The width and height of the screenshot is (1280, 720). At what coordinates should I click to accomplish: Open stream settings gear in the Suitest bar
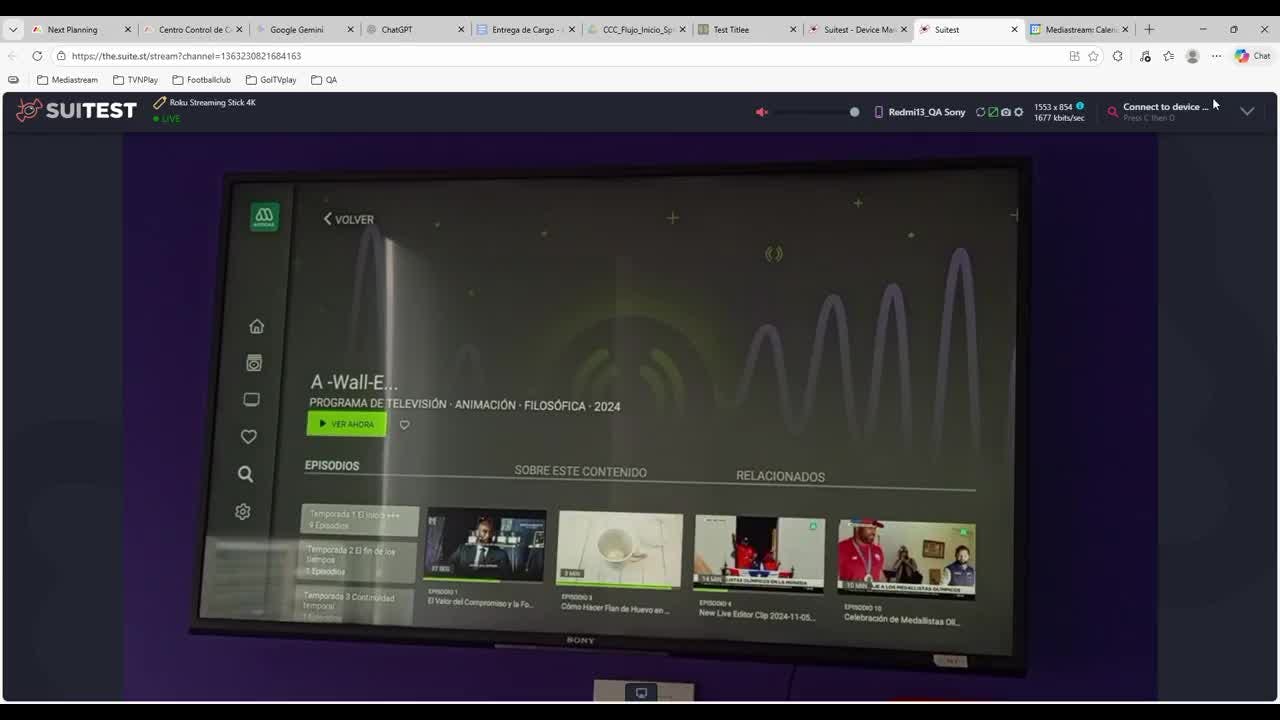(x=1019, y=112)
